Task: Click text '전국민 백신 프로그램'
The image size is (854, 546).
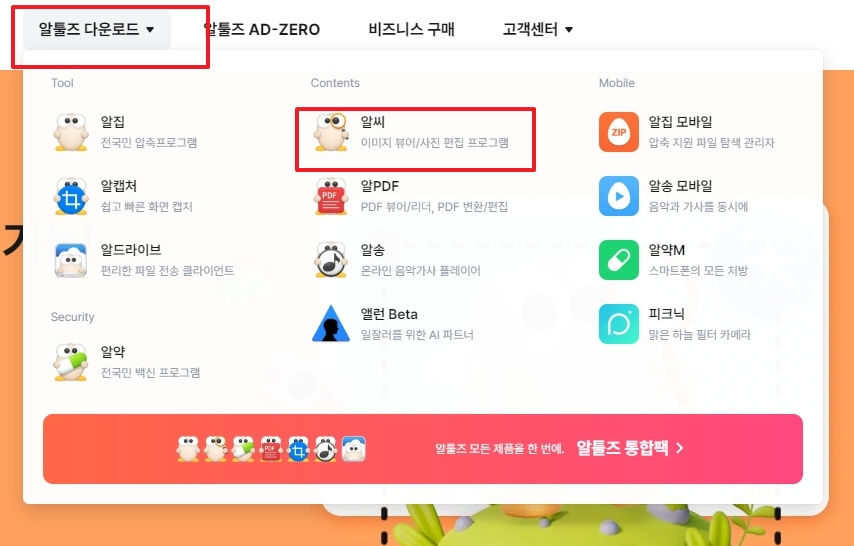Action: click(x=150, y=373)
